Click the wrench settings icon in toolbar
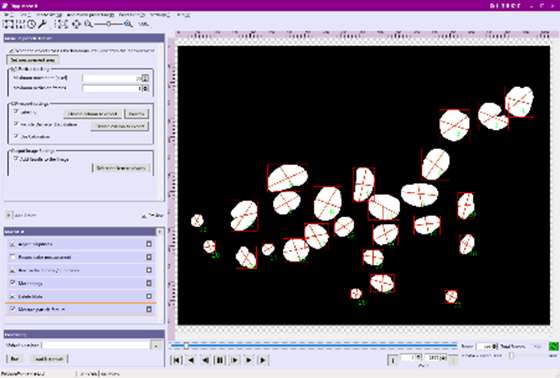 42,24
